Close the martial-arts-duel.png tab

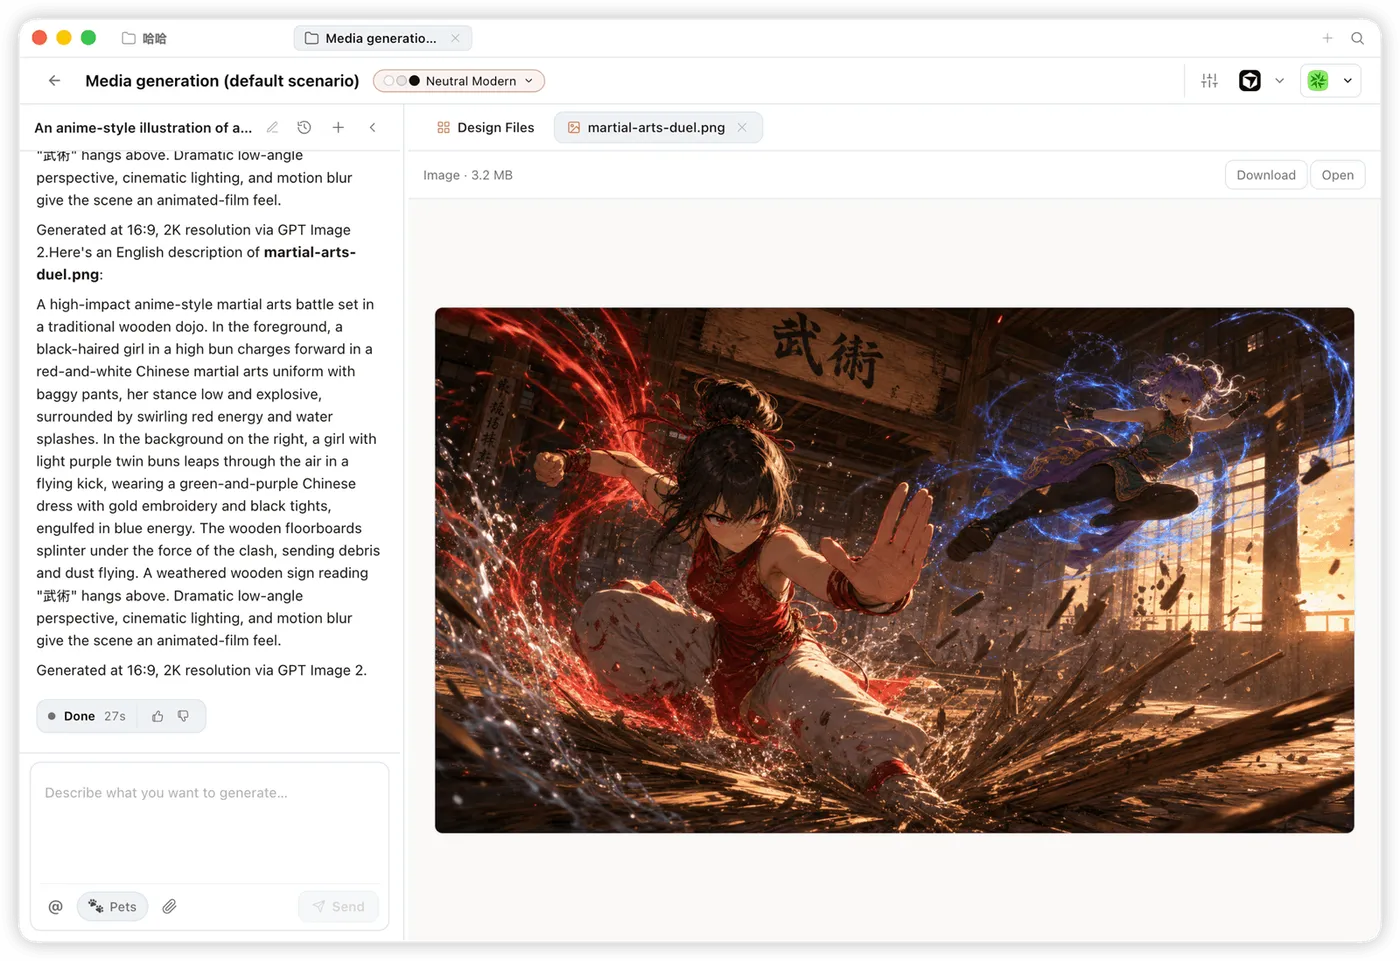tap(742, 128)
